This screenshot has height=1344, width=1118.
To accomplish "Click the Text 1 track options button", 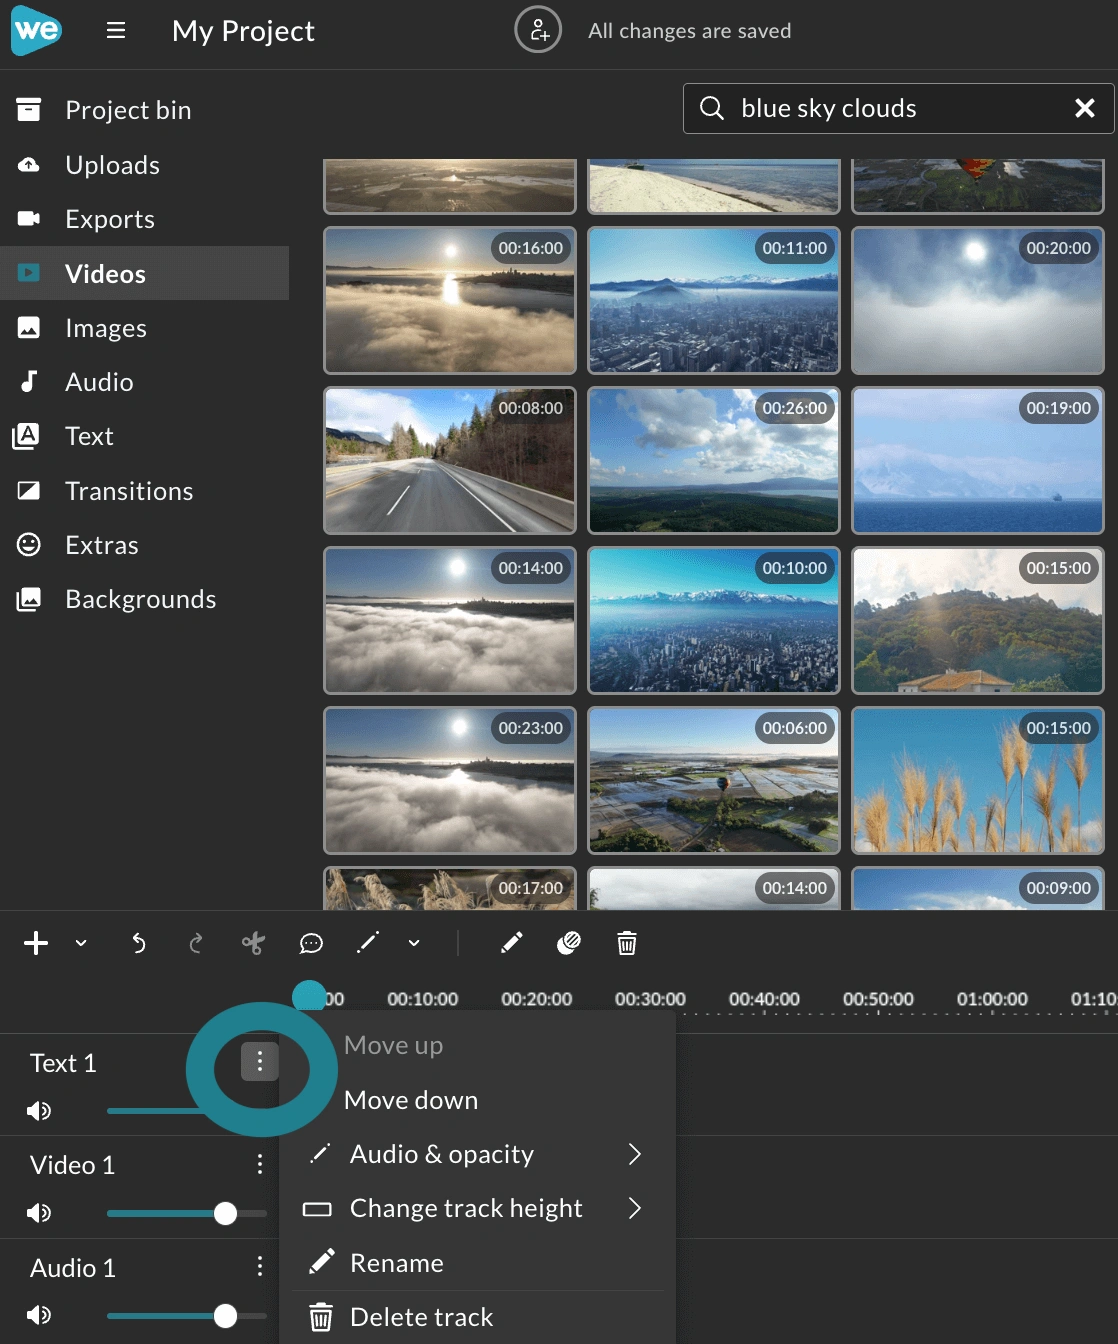I will click(260, 1061).
